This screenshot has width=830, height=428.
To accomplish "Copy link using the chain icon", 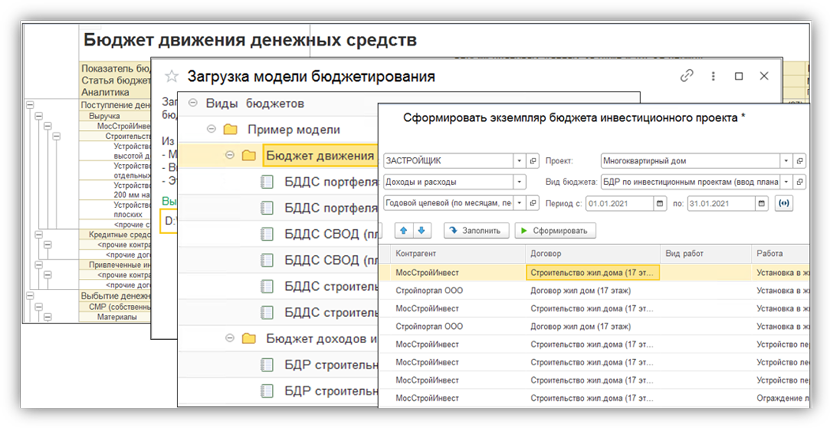I will [686, 76].
